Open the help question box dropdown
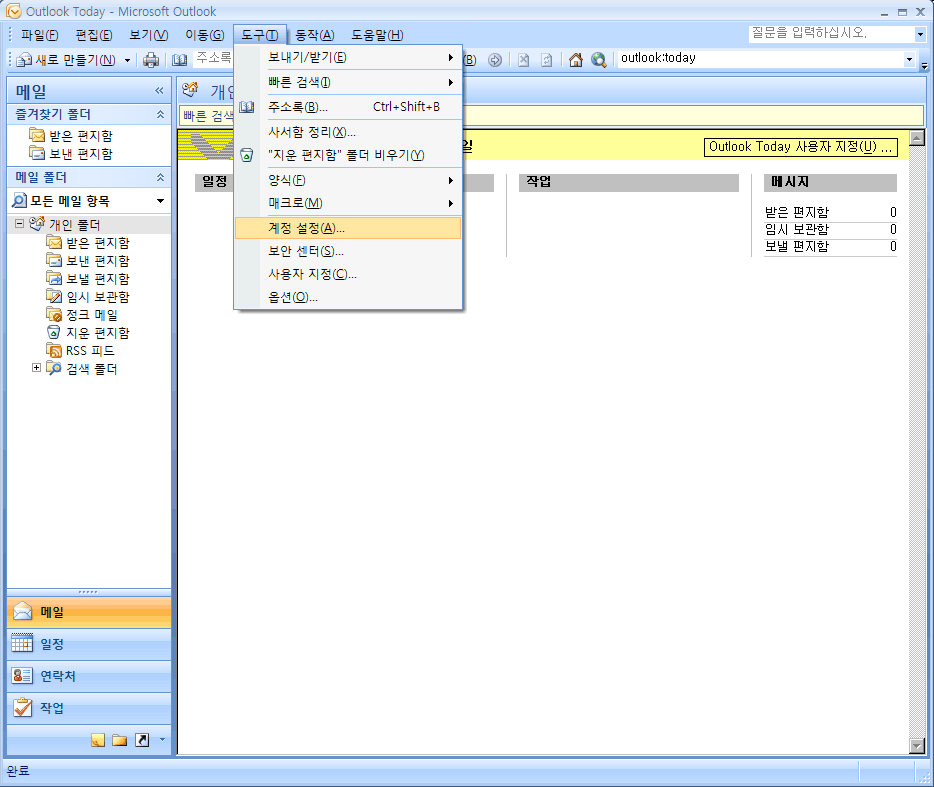Screen dimensions: 934x787 [x=920, y=35]
